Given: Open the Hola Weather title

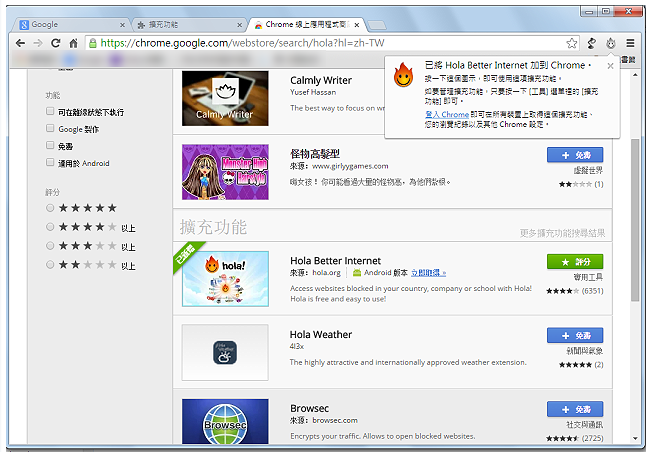Looking at the screenshot, I should (x=321, y=335).
